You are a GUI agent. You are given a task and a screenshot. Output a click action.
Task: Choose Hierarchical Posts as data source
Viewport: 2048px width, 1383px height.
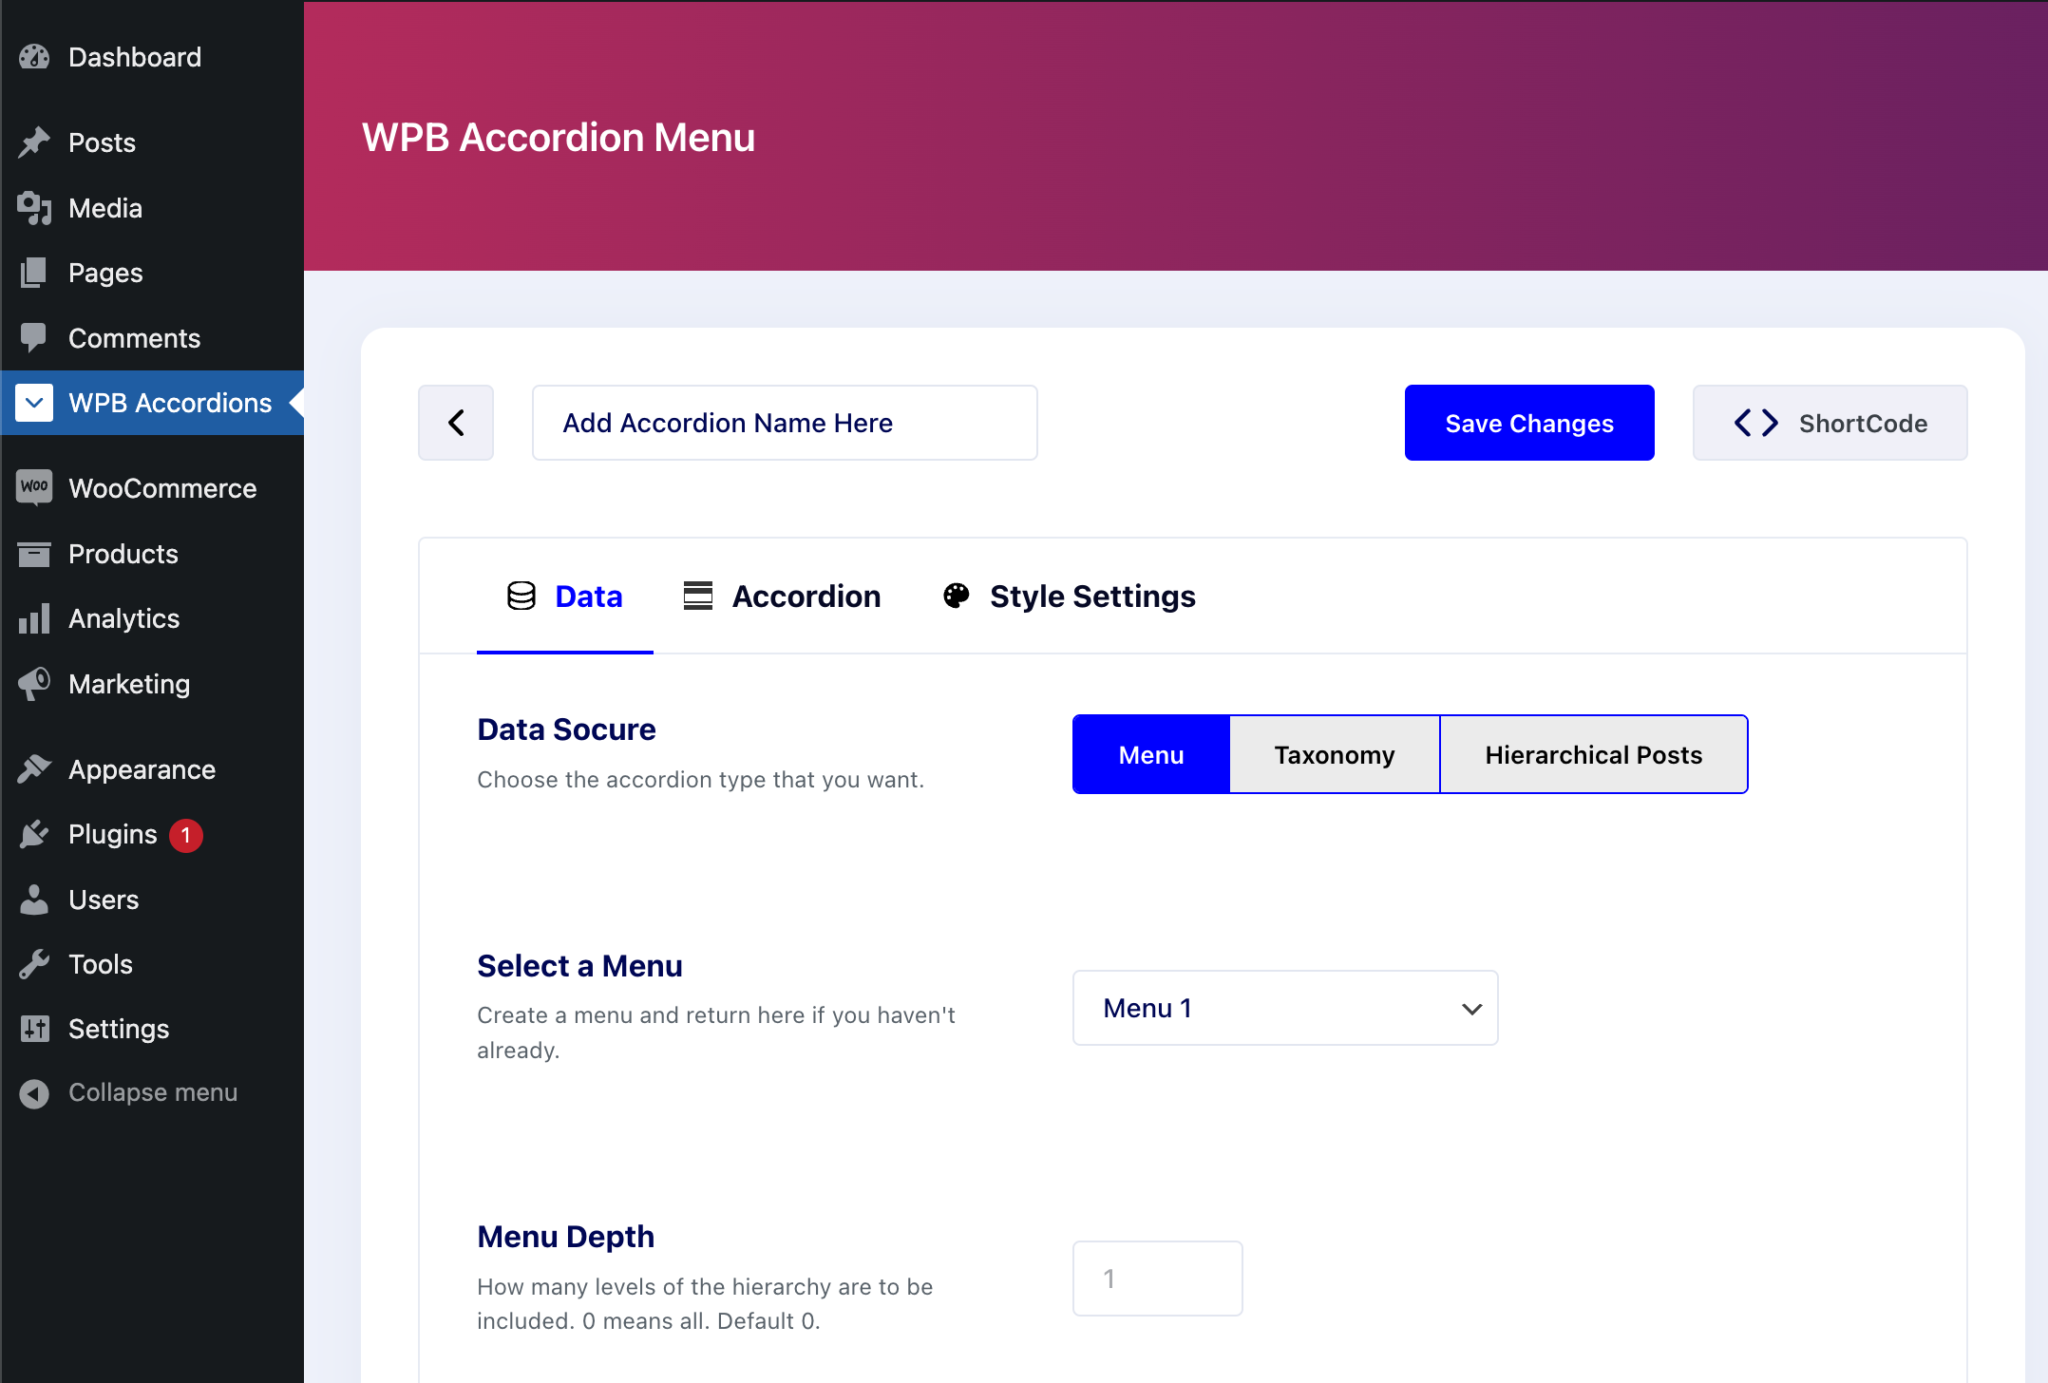coord(1592,754)
